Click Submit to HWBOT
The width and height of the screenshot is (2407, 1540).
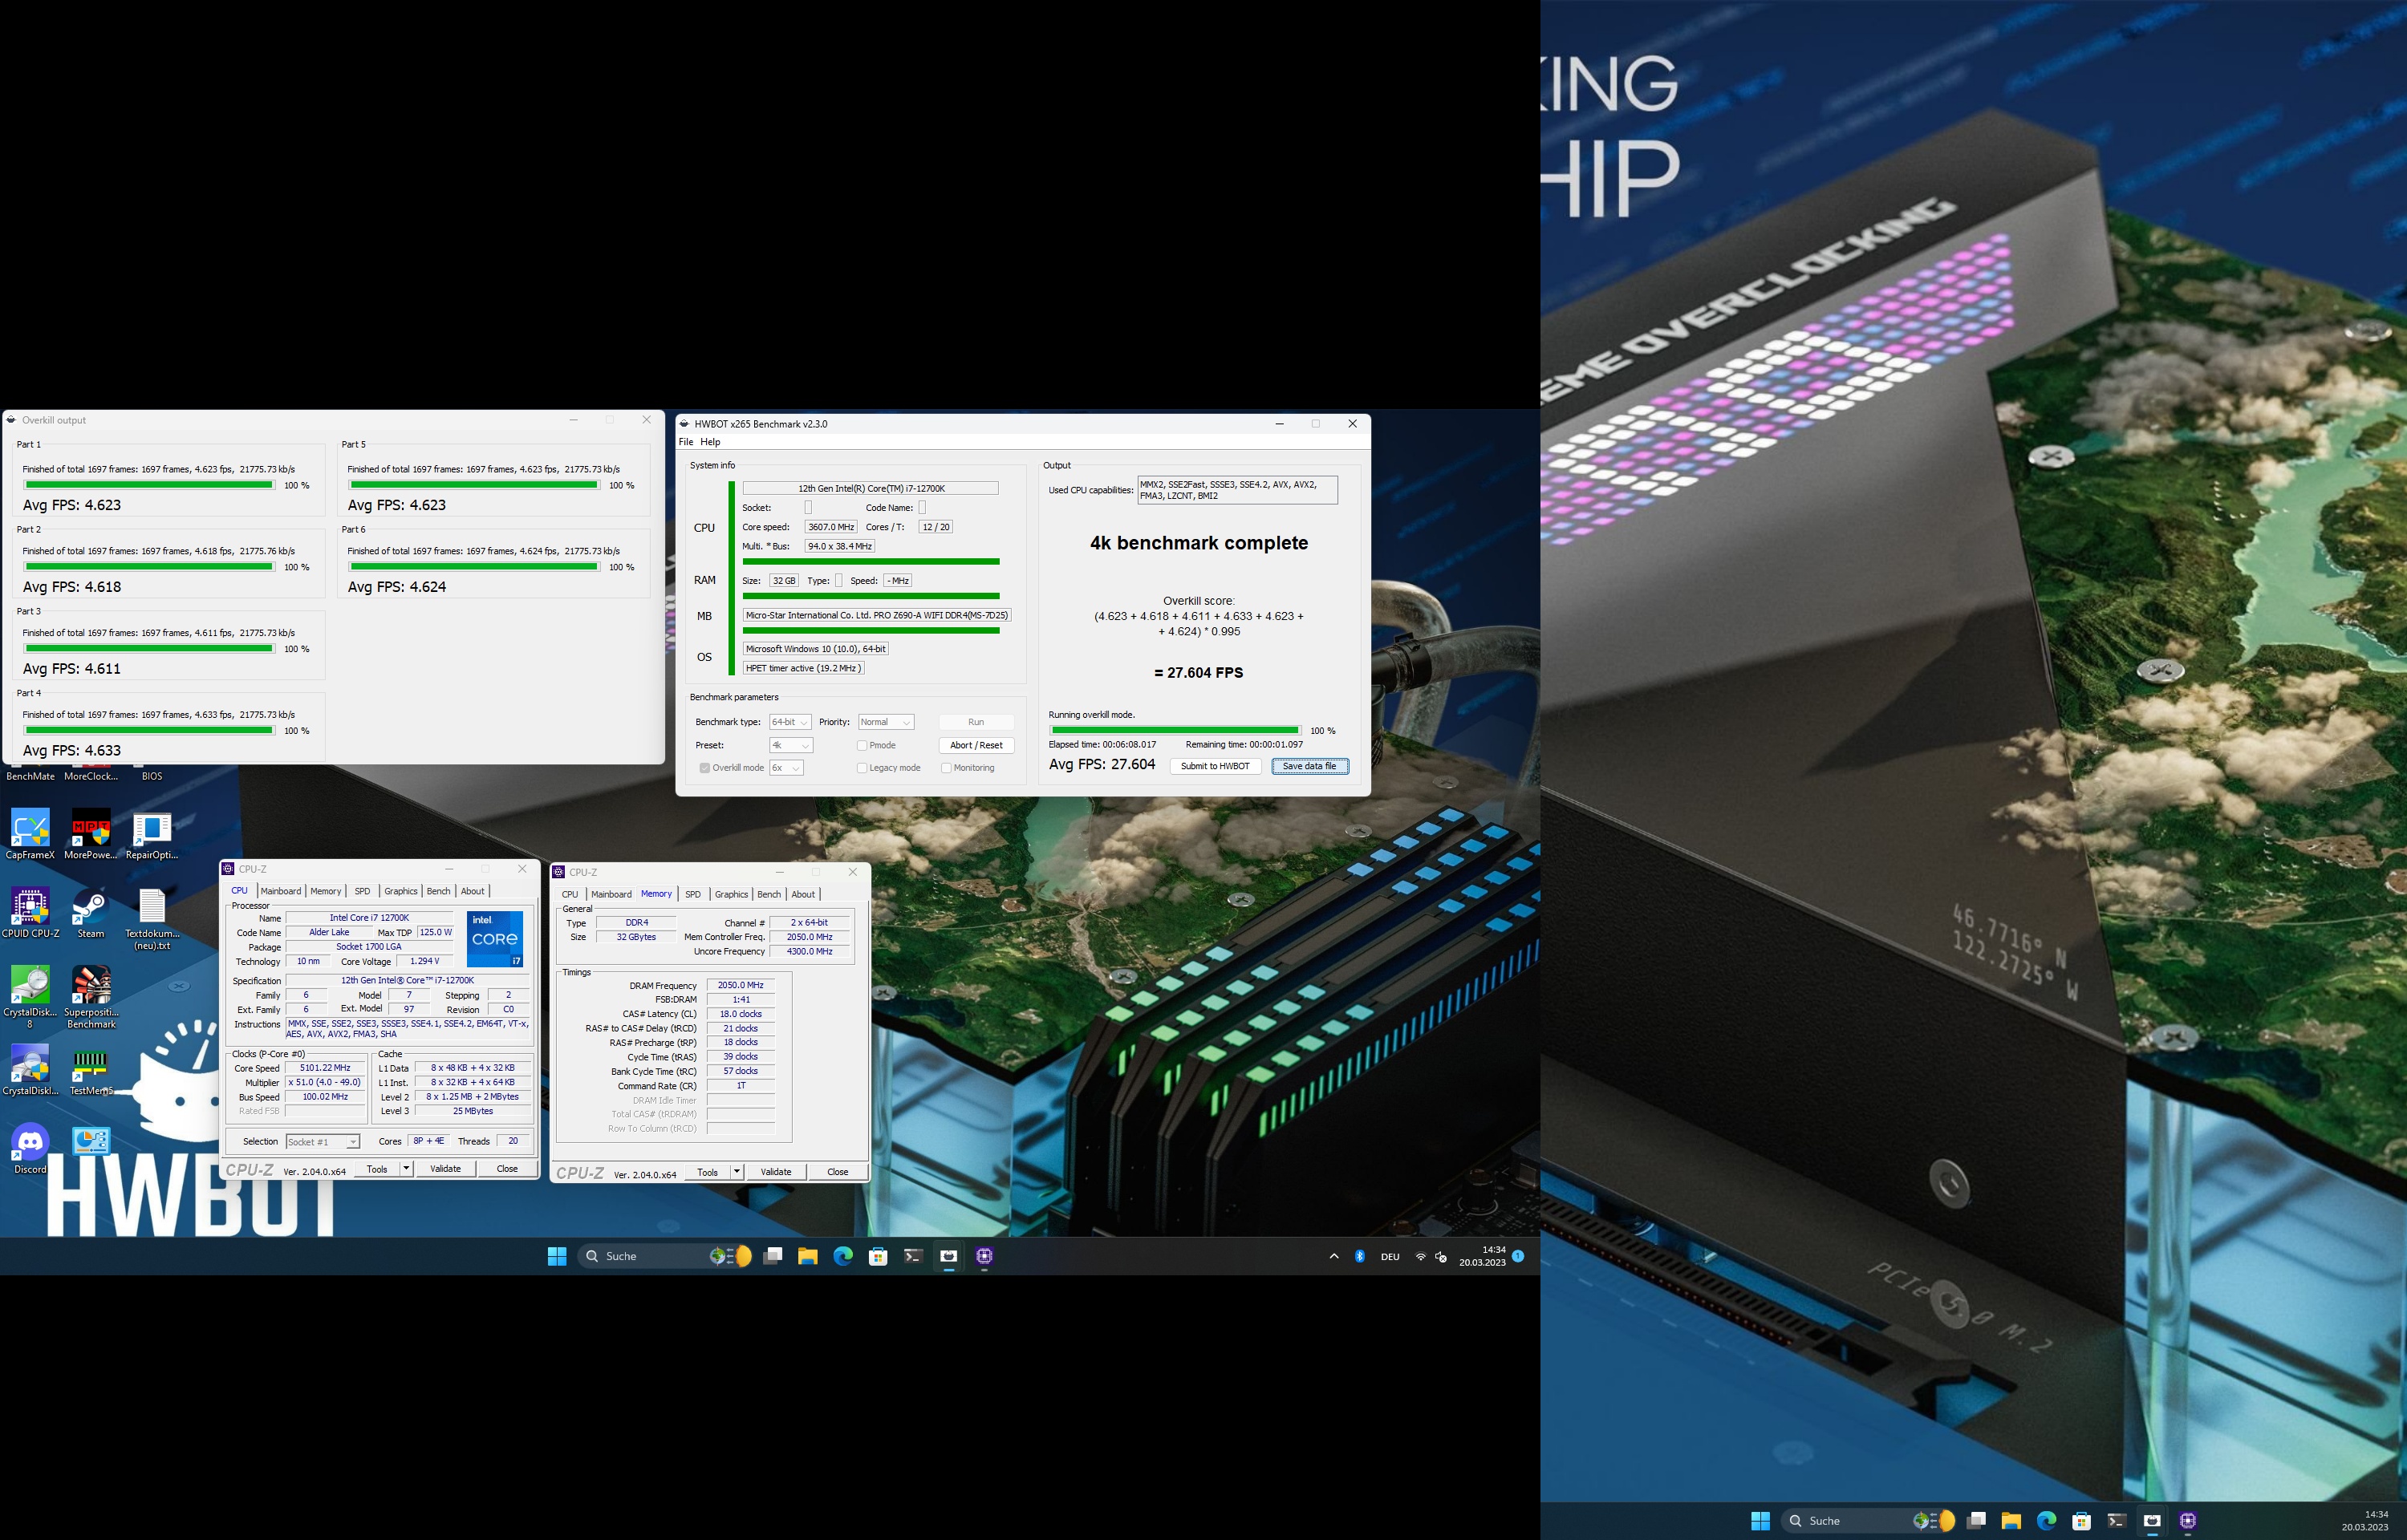point(1215,766)
